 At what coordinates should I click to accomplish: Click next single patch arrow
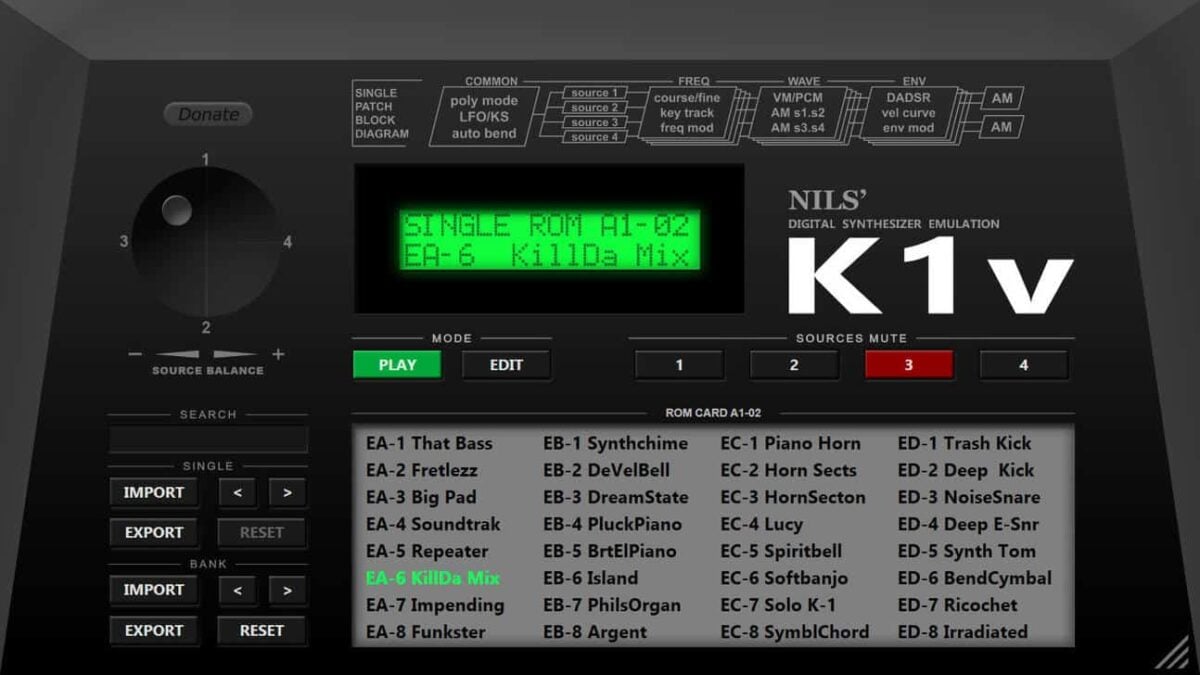(x=287, y=492)
